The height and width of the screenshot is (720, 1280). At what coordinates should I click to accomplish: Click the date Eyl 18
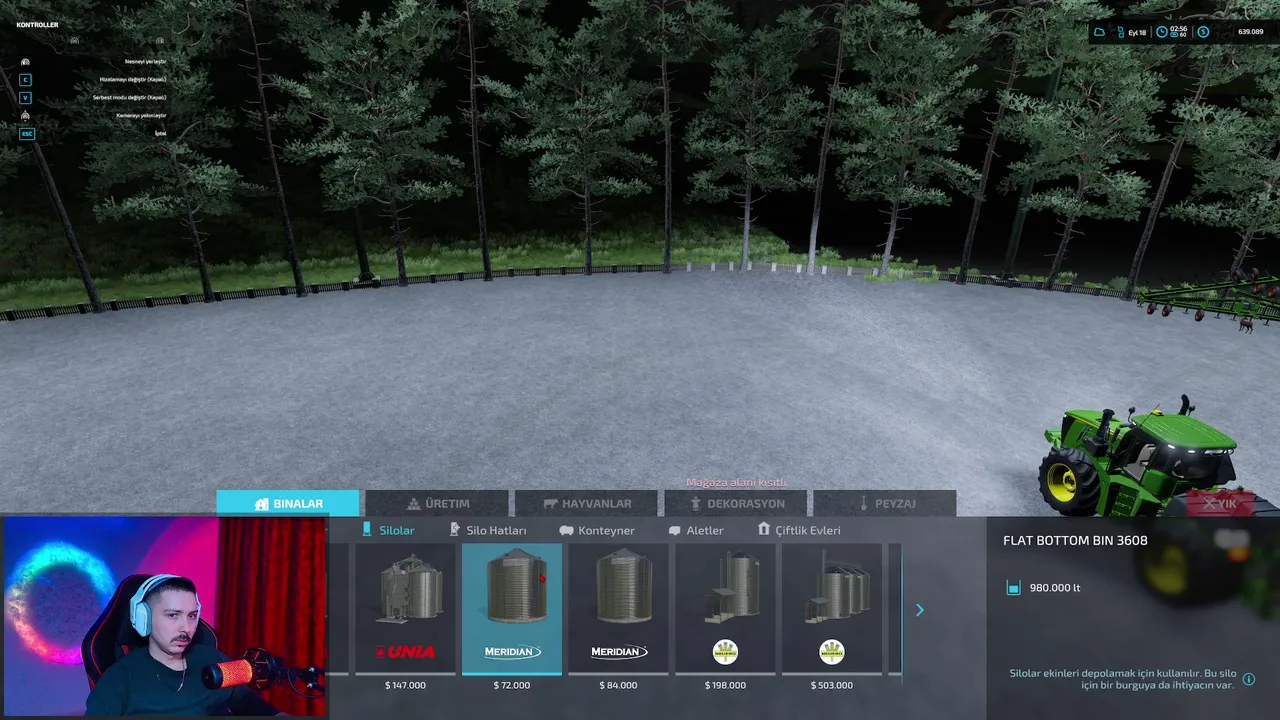pyautogui.click(x=1137, y=32)
